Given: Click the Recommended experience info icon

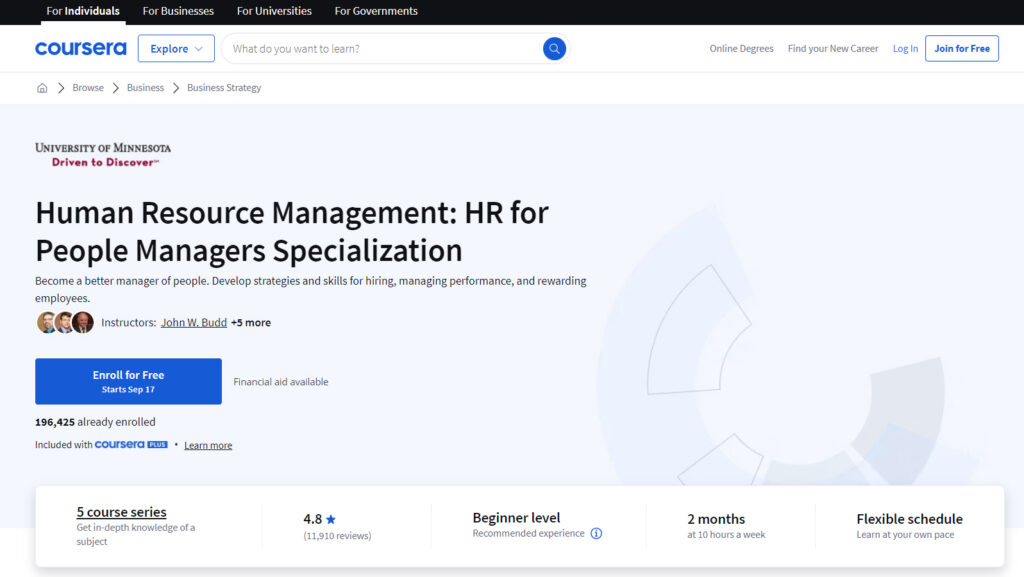Looking at the screenshot, I should point(596,533).
